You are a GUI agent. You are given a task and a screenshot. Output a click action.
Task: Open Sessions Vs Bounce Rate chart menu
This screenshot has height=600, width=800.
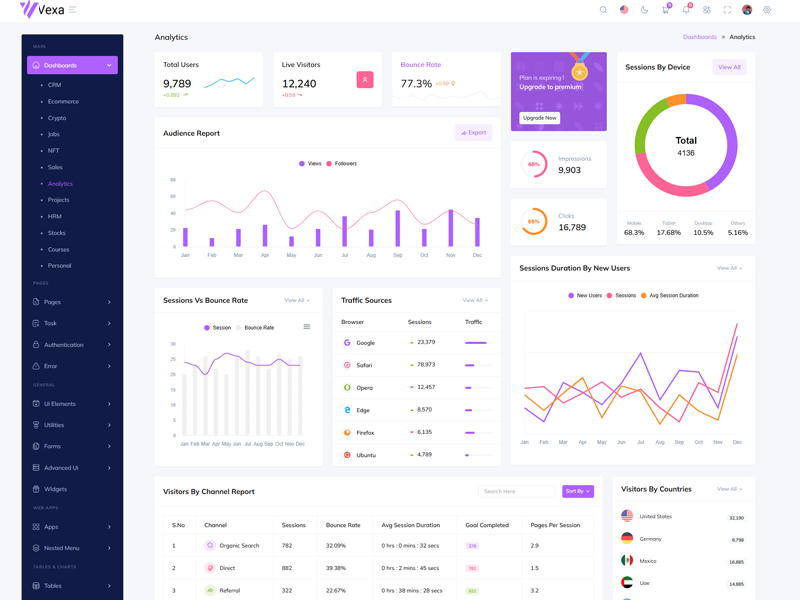(x=306, y=327)
